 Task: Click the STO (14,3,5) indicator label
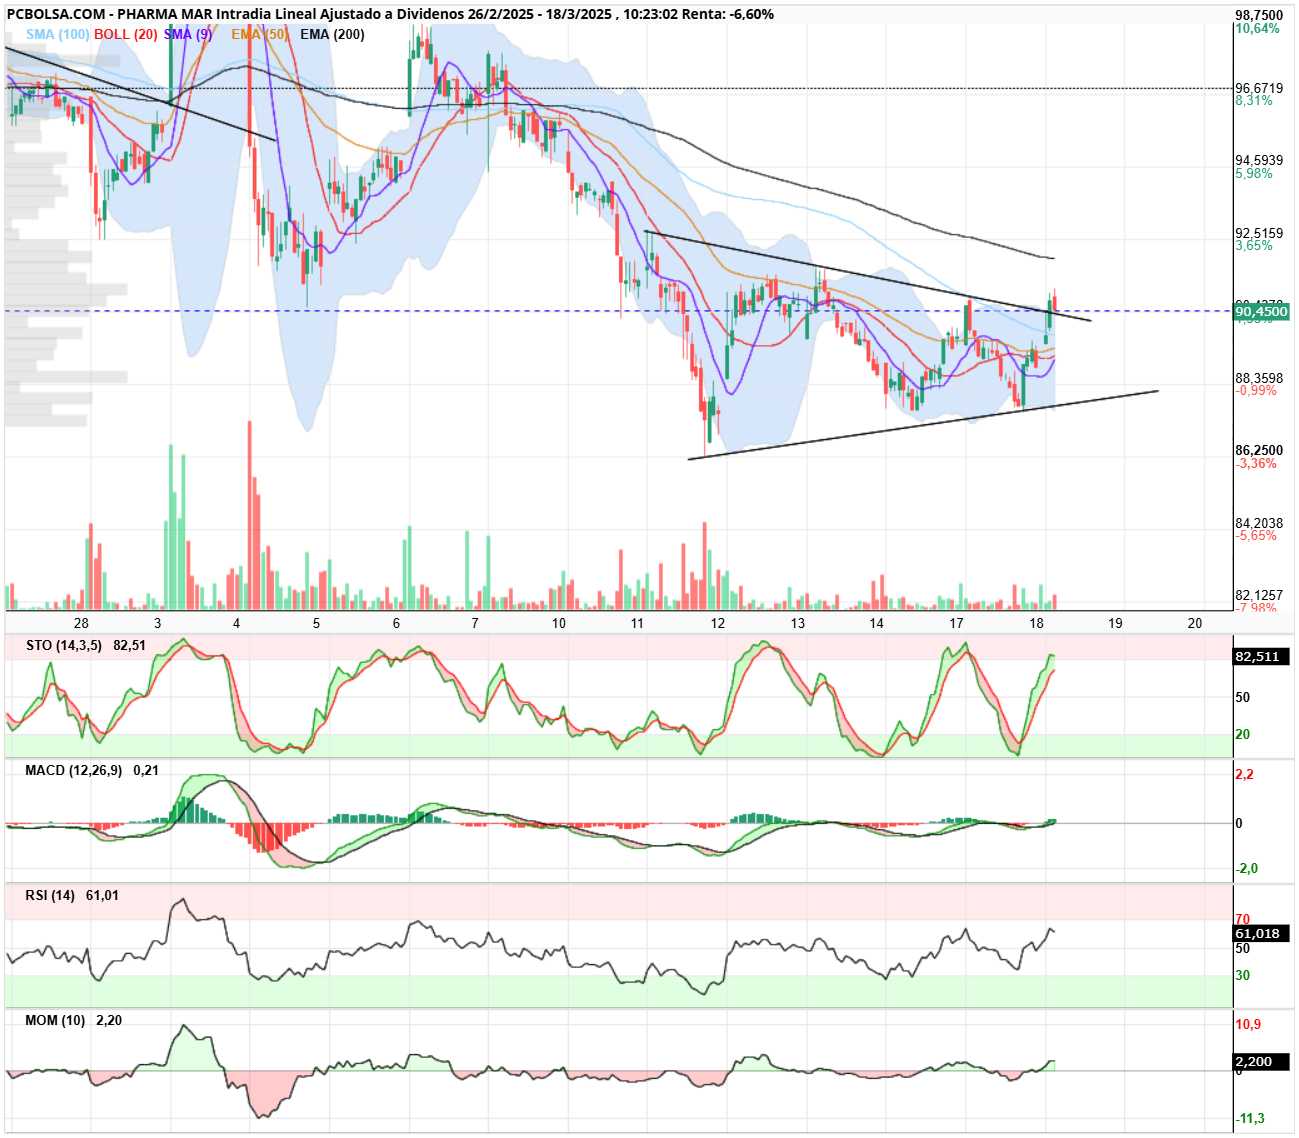click(x=64, y=645)
